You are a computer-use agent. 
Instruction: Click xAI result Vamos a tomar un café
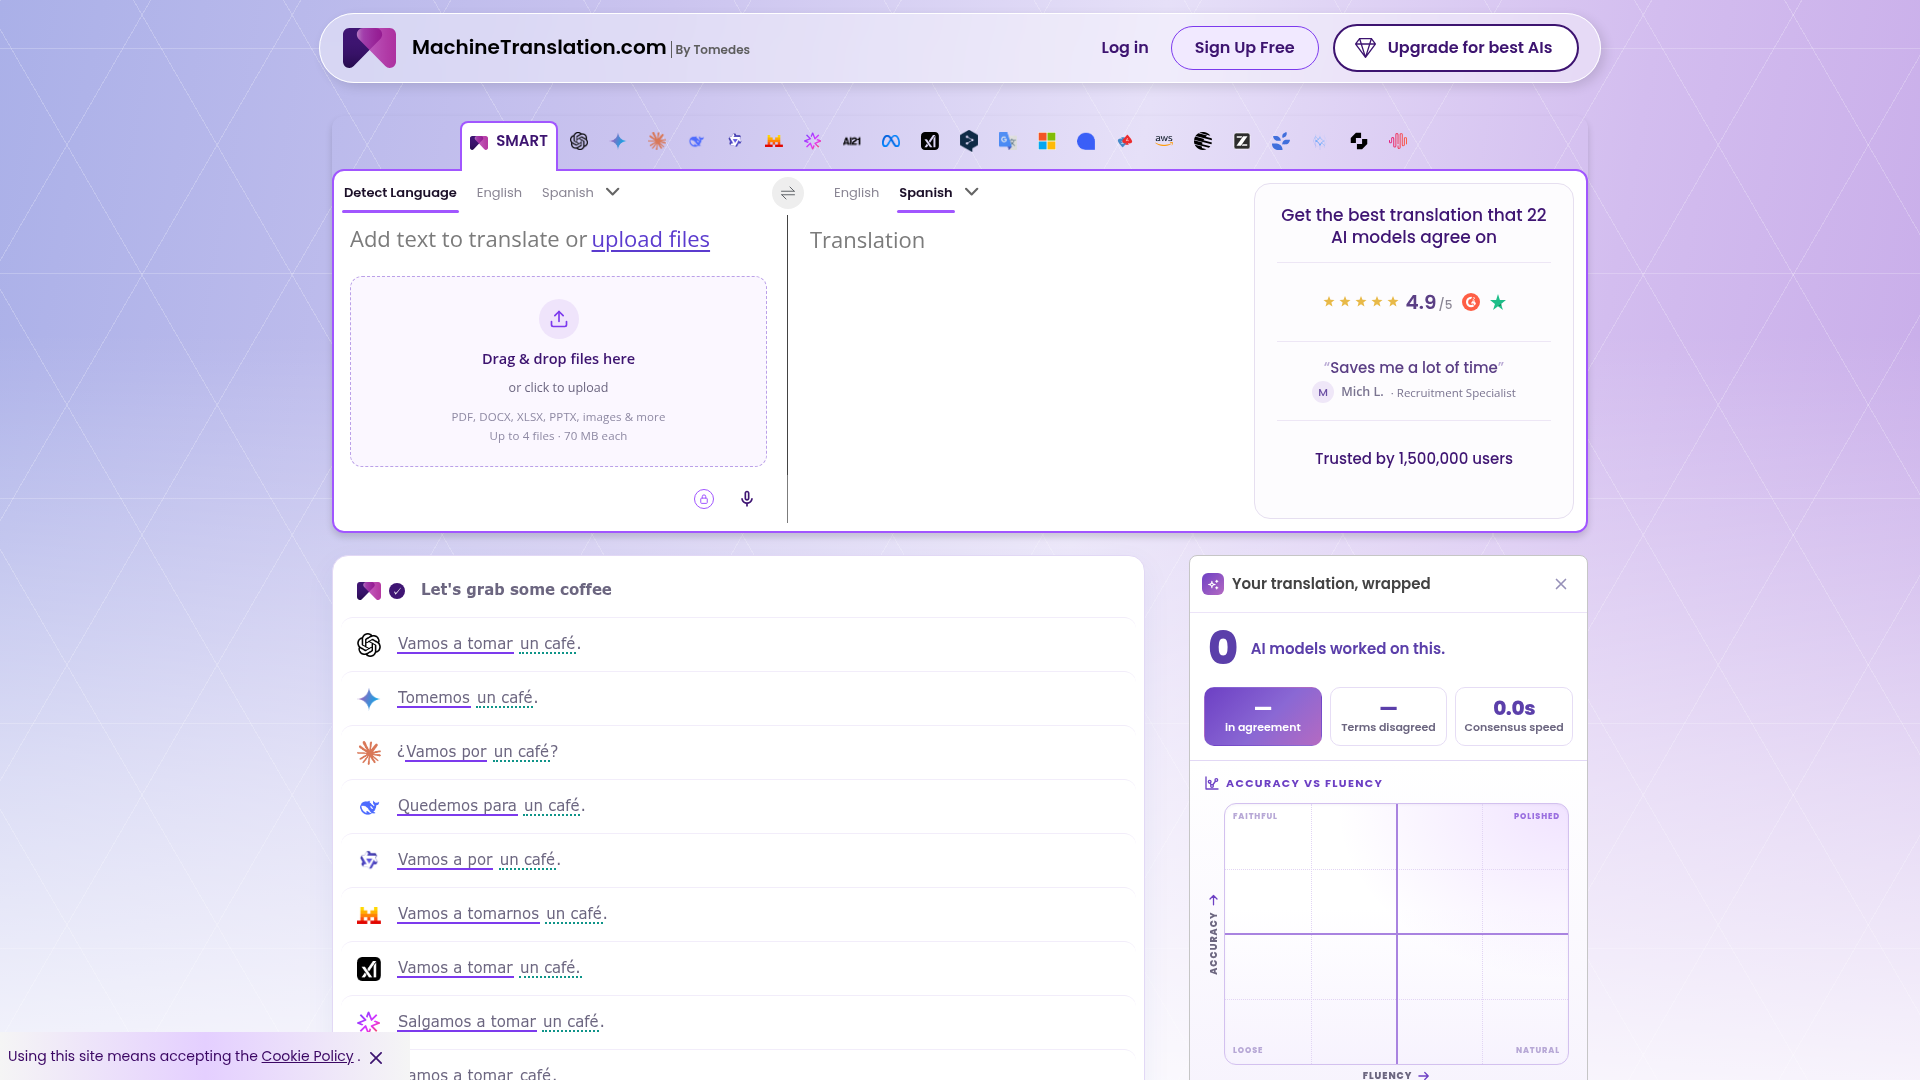click(489, 968)
